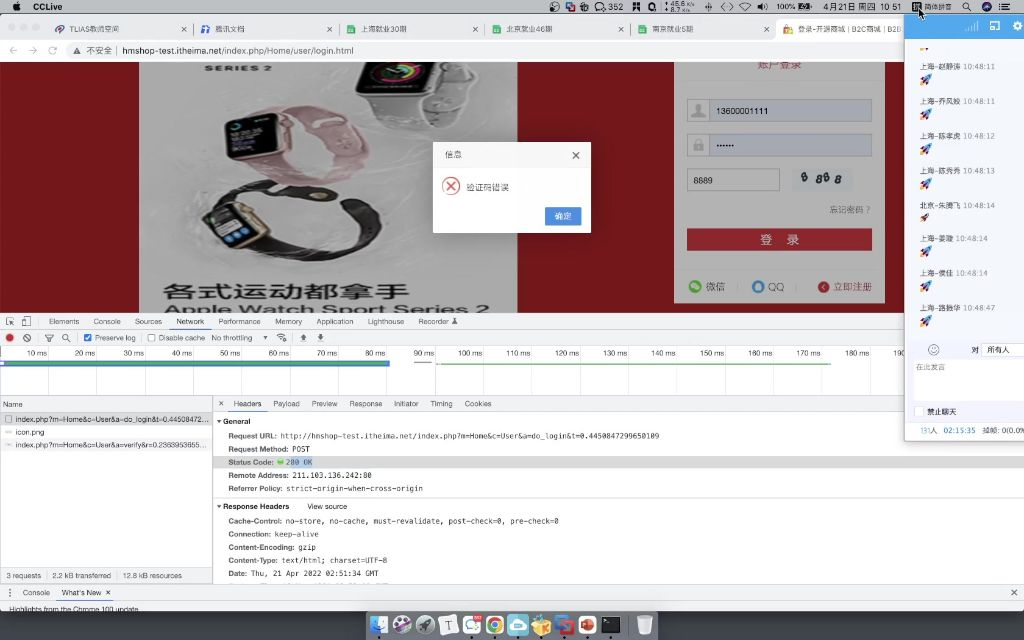Viewport: 1024px width, 640px height.
Task: Enable Disable cache checkbox
Action: click(152, 338)
